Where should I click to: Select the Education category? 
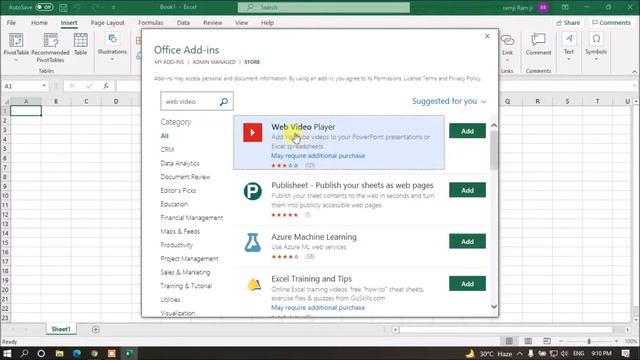pos(174,204)
